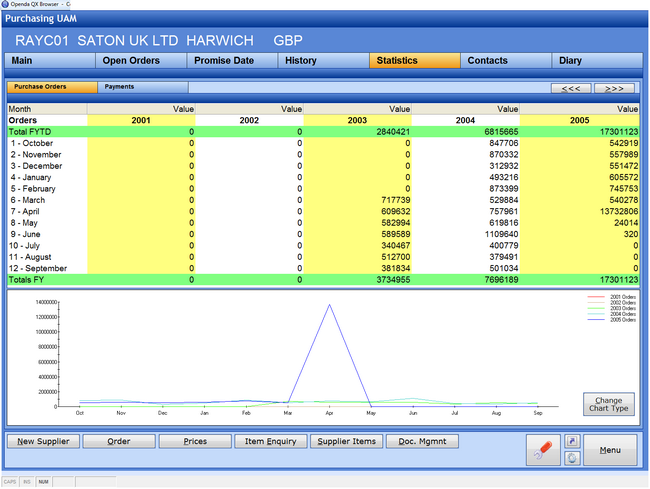Screen dimensions: 650x489
Task: Click the Totals FY row label
Action: tap(26, 280)
